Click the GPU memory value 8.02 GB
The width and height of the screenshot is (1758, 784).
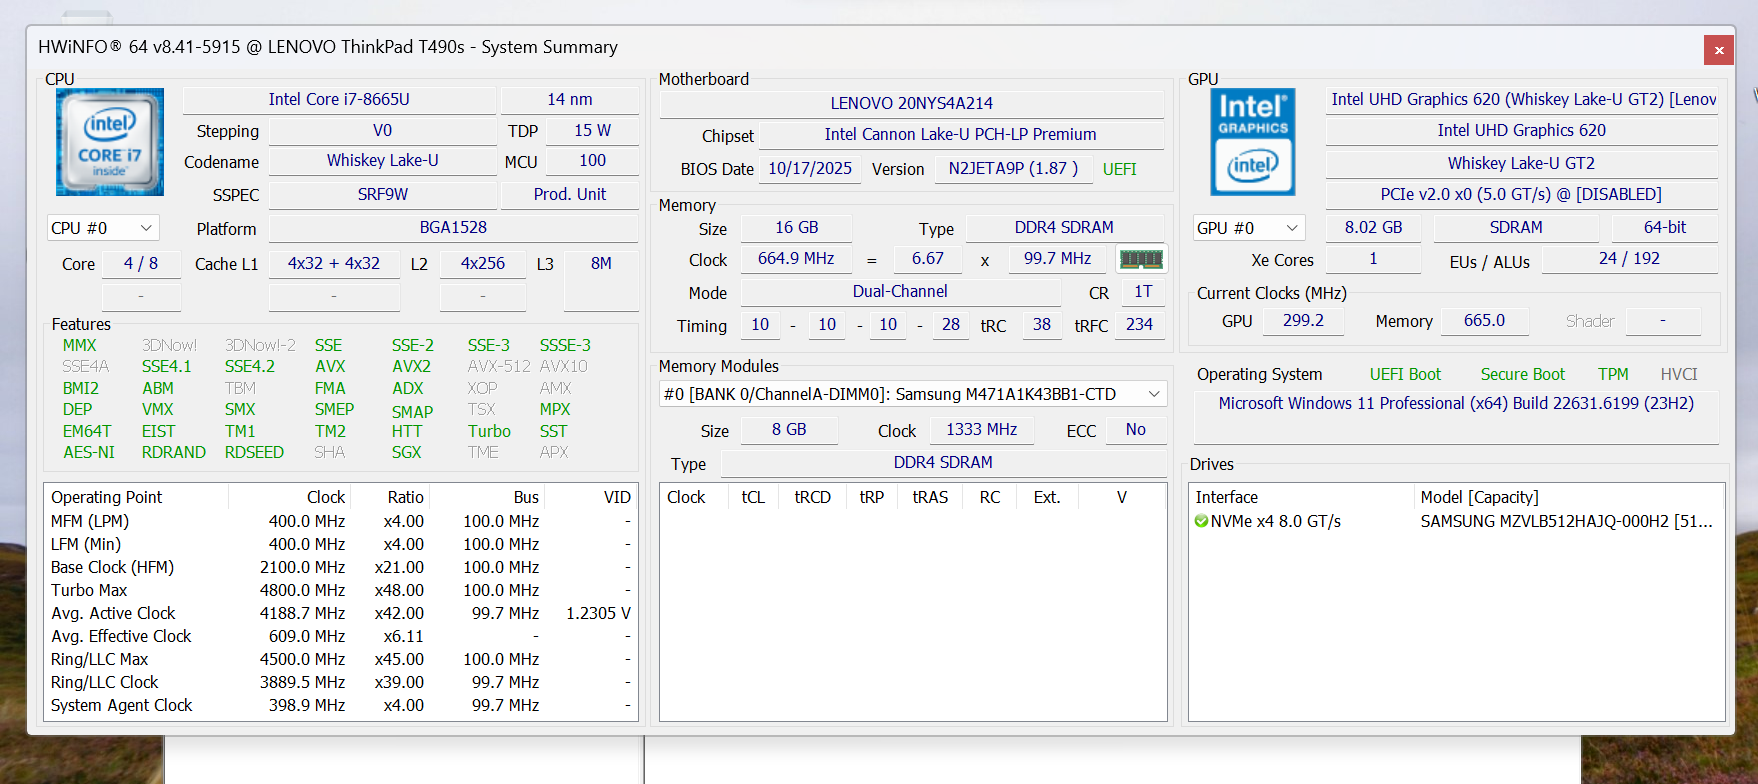1374,227
